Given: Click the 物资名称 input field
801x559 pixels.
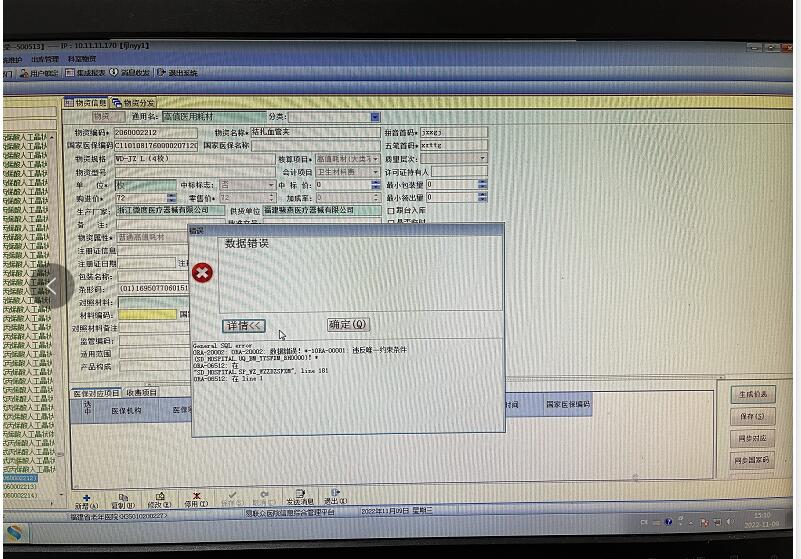Looking at the screenshot, I should (315, 132).
